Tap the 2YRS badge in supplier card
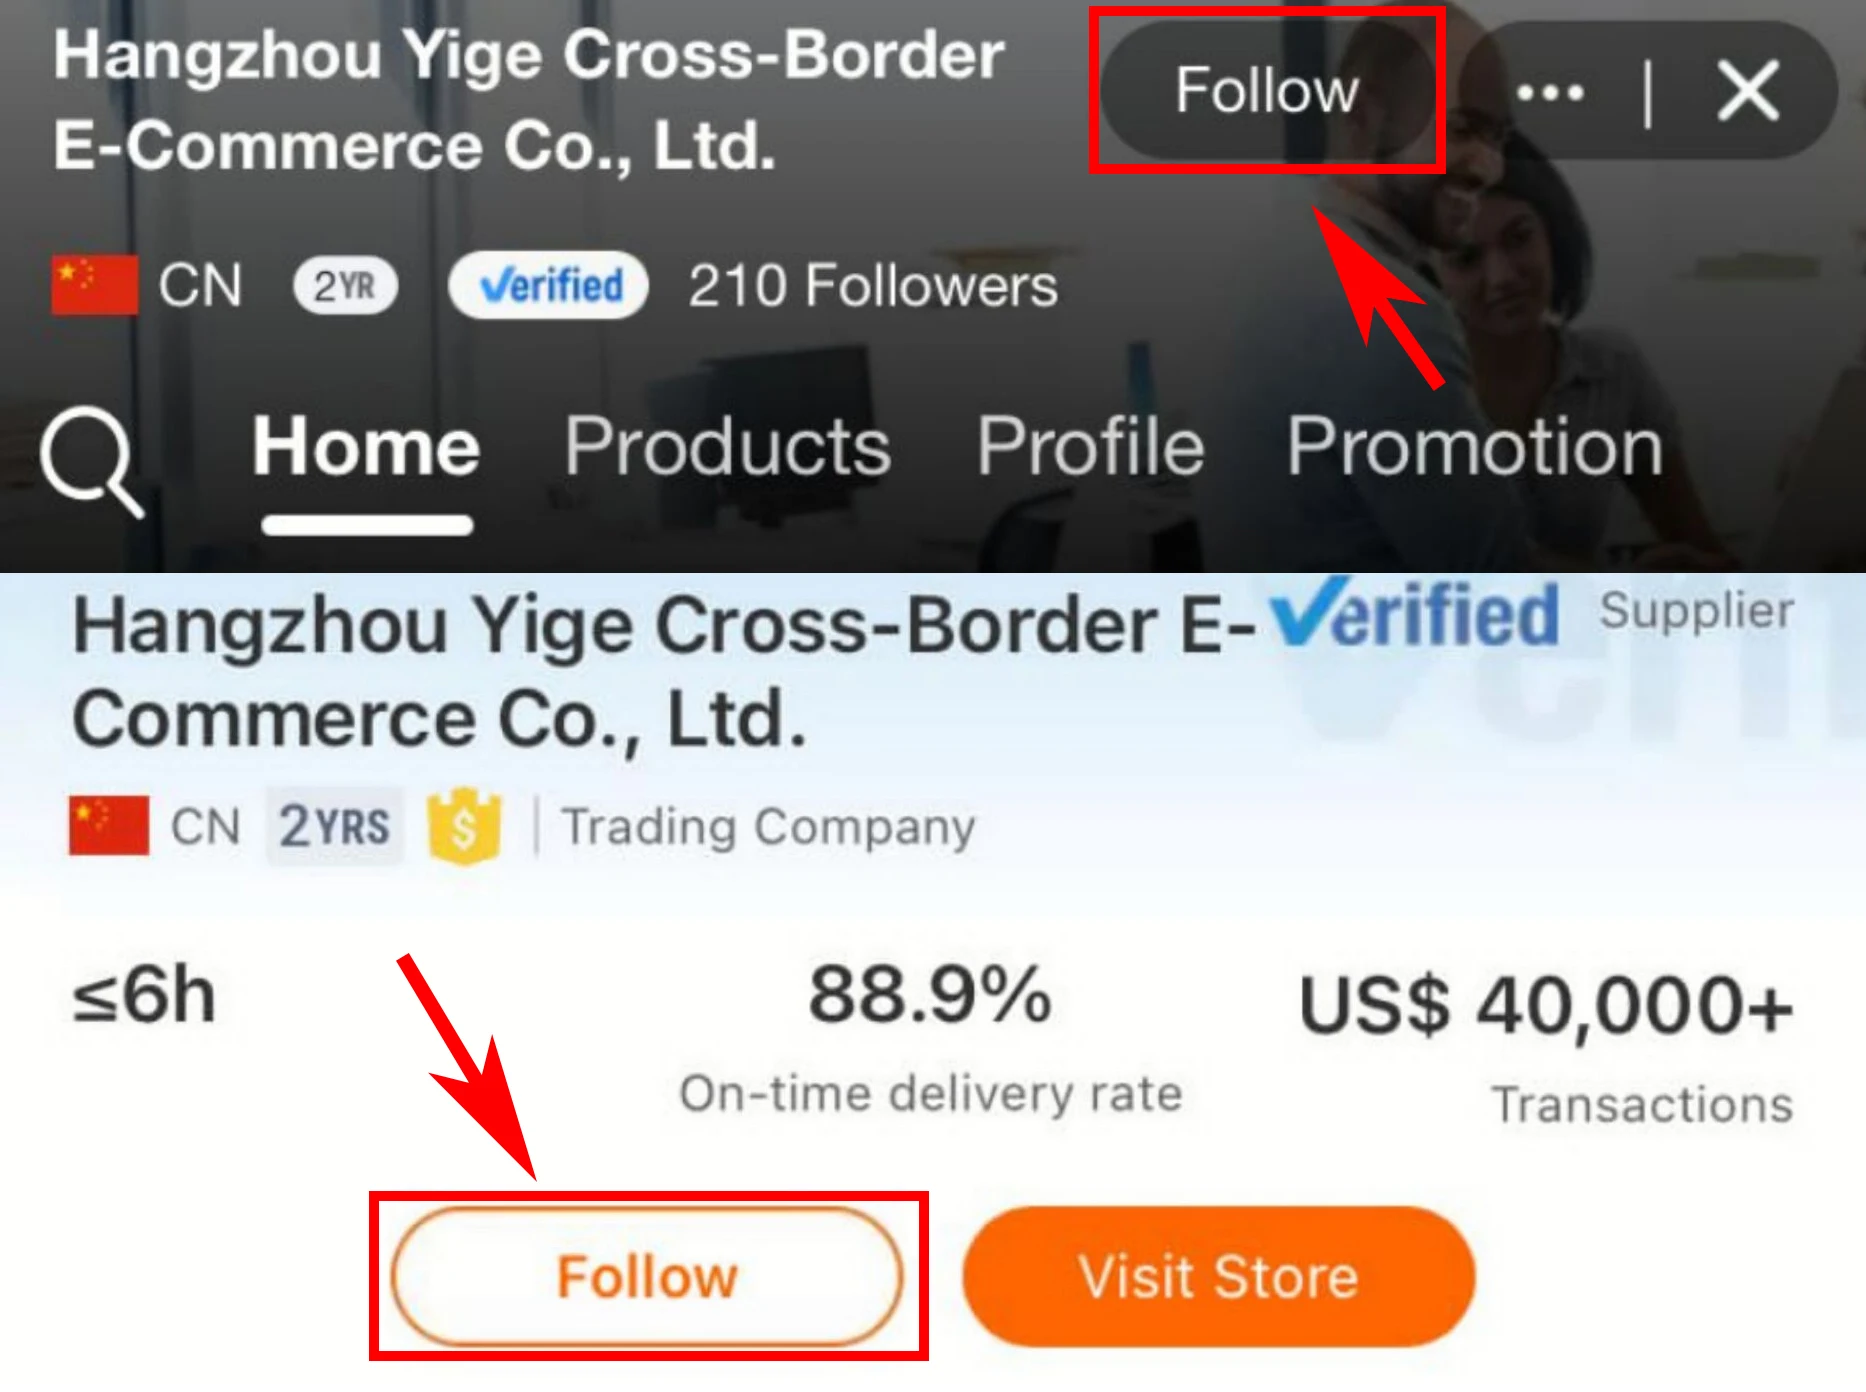The image size is (1866, 1392). tap(334, 826)
